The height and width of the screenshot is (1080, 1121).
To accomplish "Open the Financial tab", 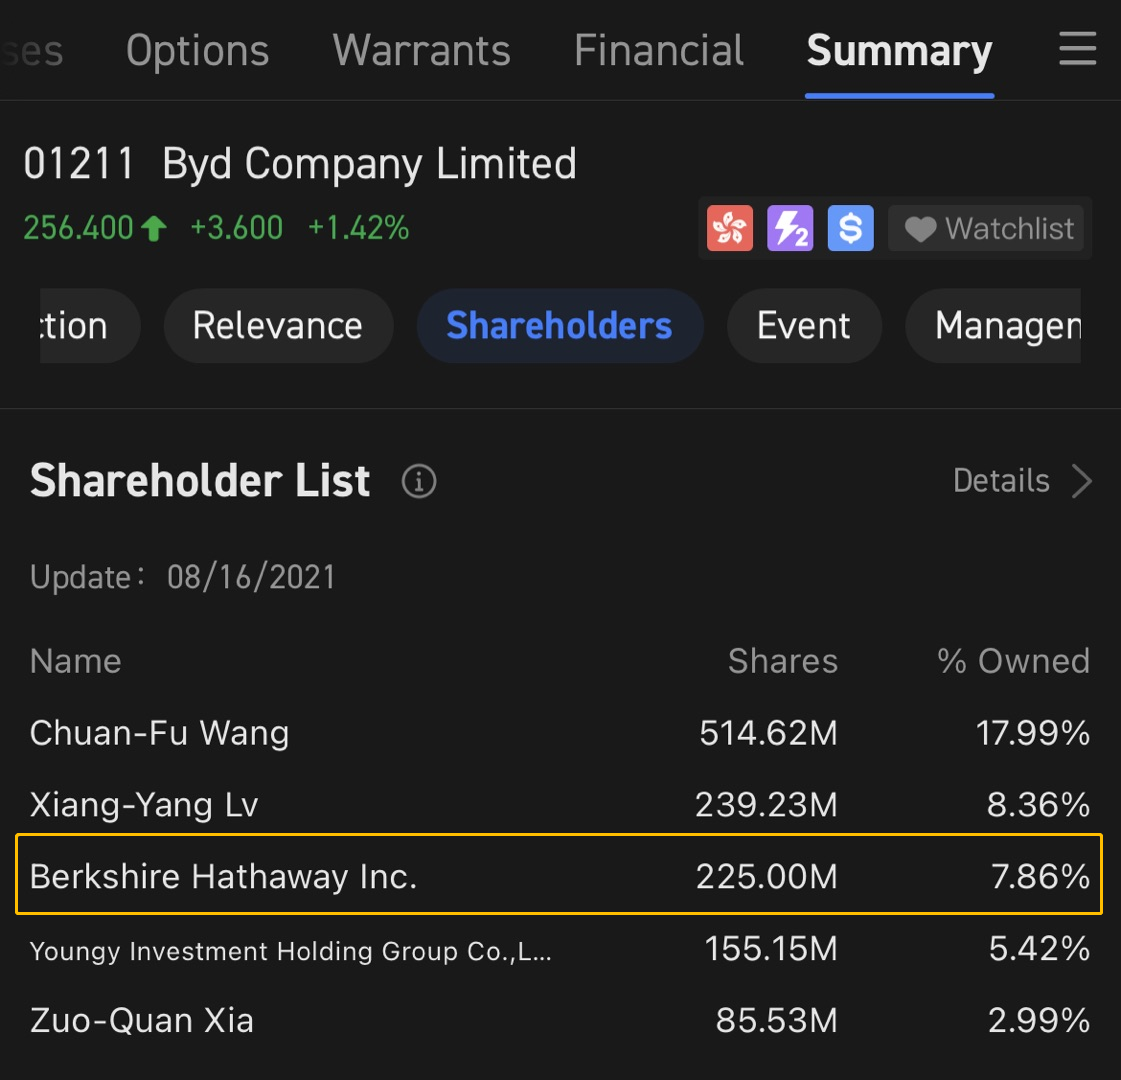I will 658,51.
